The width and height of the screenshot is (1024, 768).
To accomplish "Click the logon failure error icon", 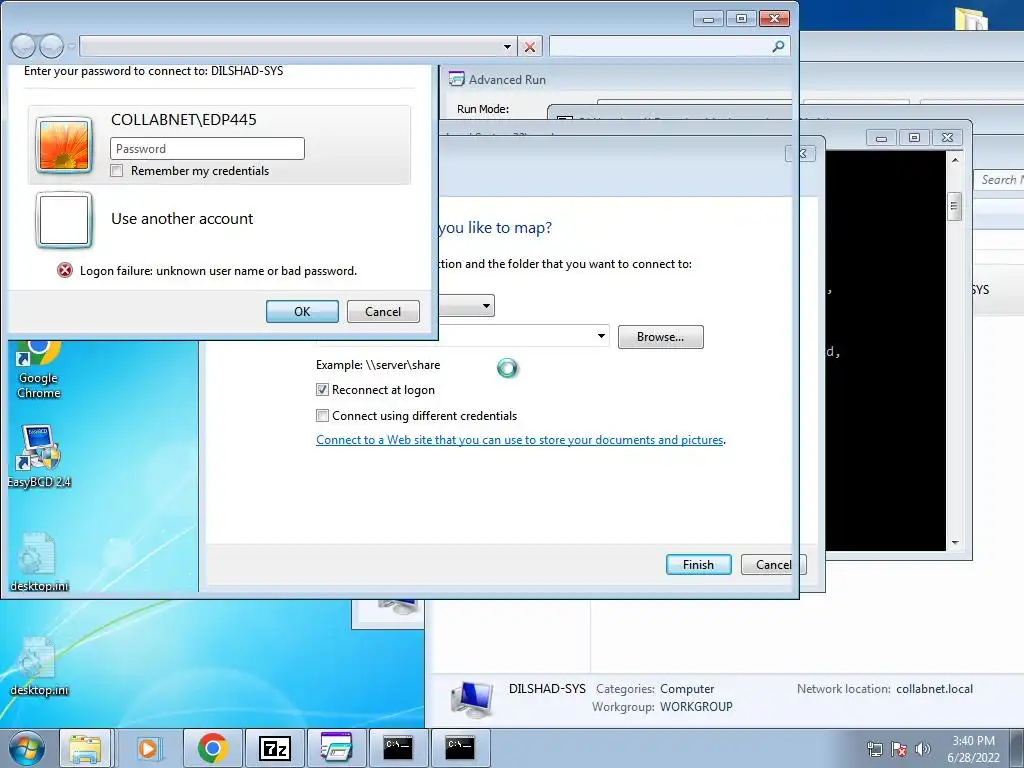I will [x=65, y=270].
